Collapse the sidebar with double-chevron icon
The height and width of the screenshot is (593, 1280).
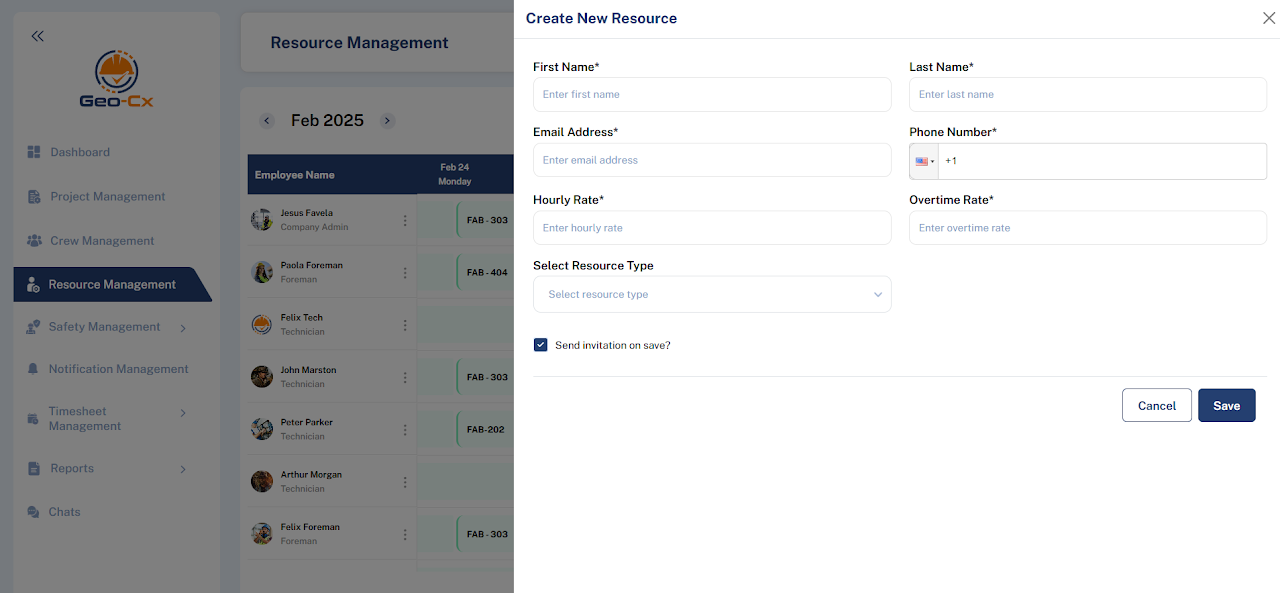pyautogui.click(x=37, y=36)
